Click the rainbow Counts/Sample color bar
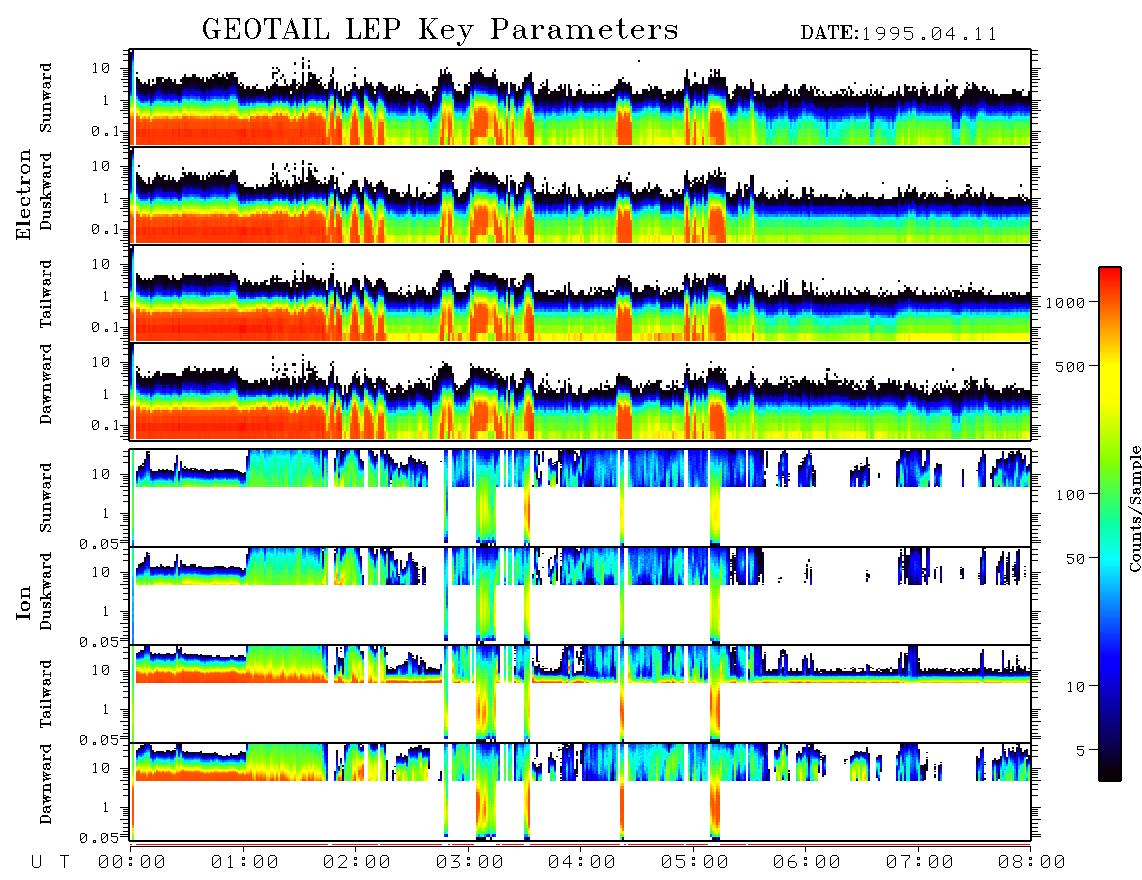This screenshot has width=1142, height=880. point(1109,524)
